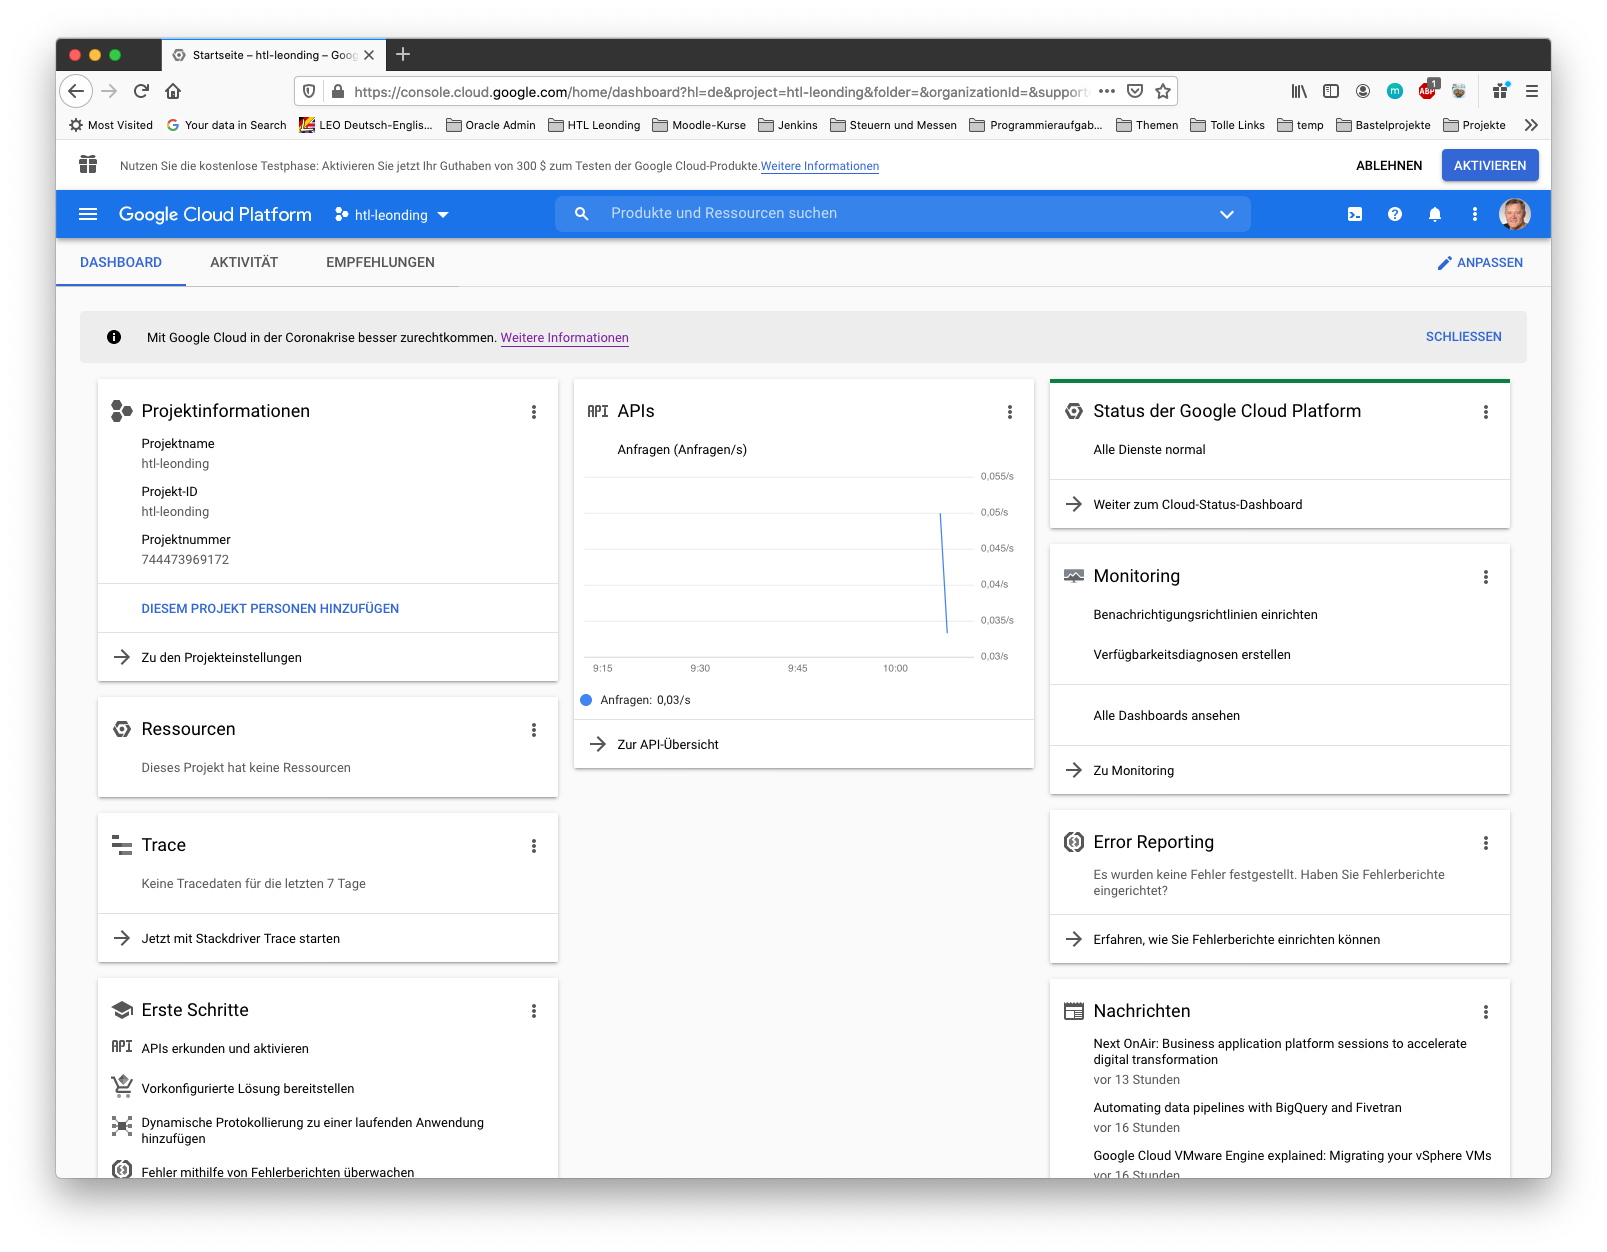The width and height of the screenshot is (1607, 1252).
Task: Show more bookmarks overflow chevron
Action: (x=1531, y=125)
